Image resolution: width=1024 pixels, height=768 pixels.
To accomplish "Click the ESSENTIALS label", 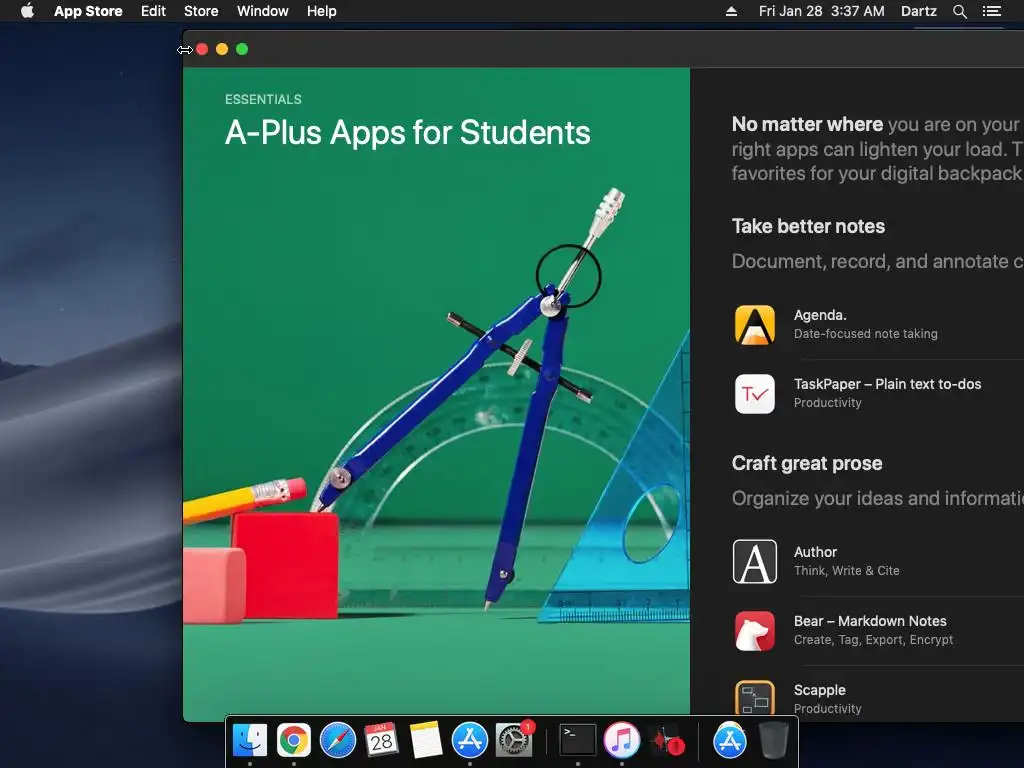I will coord(263,99).
